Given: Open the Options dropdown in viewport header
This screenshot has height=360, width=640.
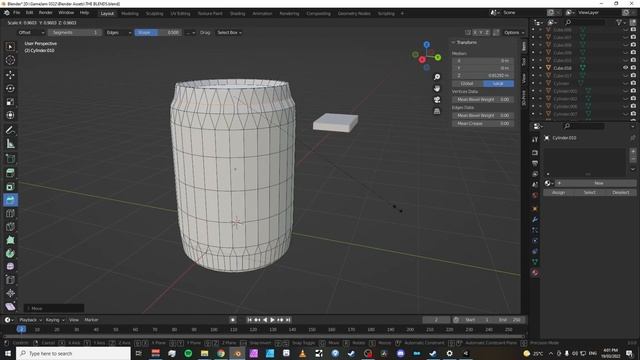Looking at the screenshot, I should point(514,32).
